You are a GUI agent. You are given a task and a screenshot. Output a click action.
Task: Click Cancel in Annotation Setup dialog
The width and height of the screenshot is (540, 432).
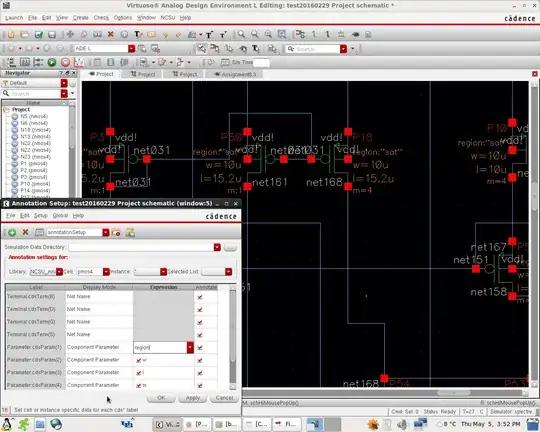point(224,398)
